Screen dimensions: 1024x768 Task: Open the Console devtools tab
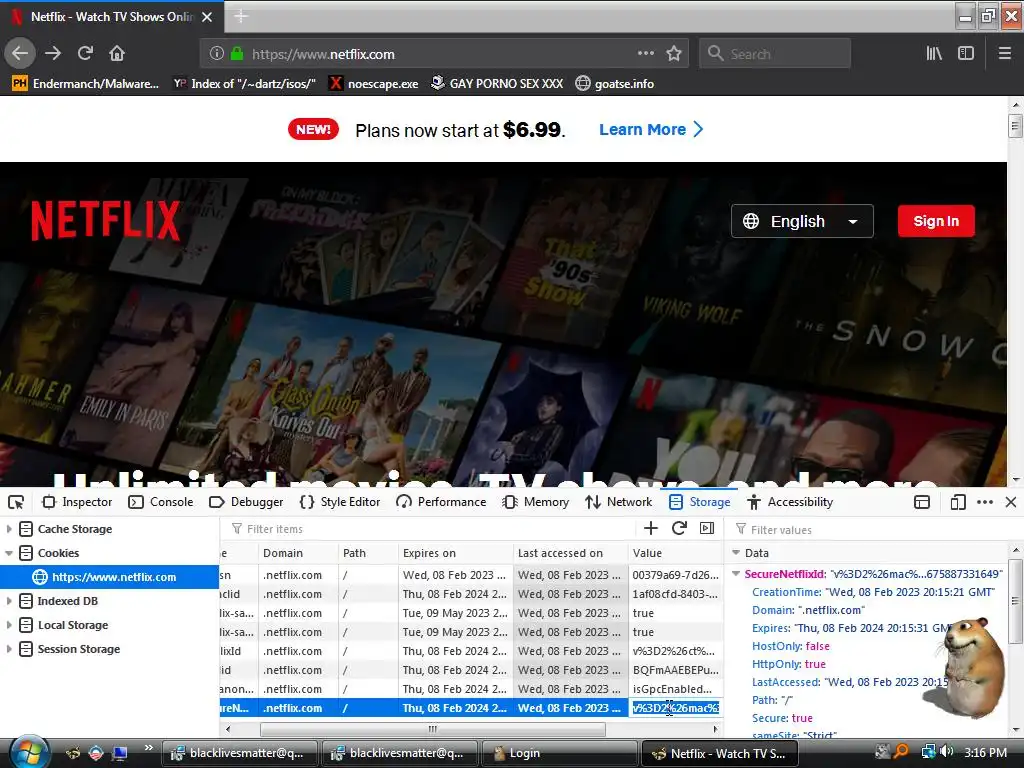161,502
